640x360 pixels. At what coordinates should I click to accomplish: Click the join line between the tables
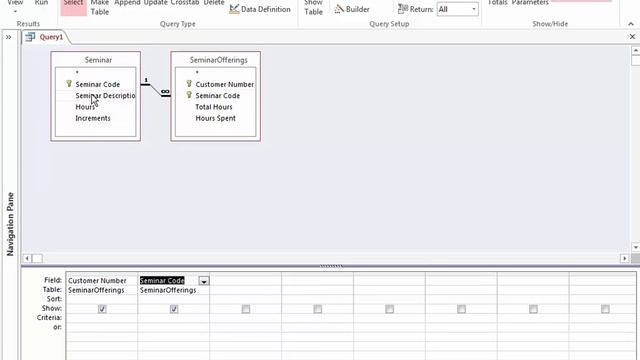[156, 90]
